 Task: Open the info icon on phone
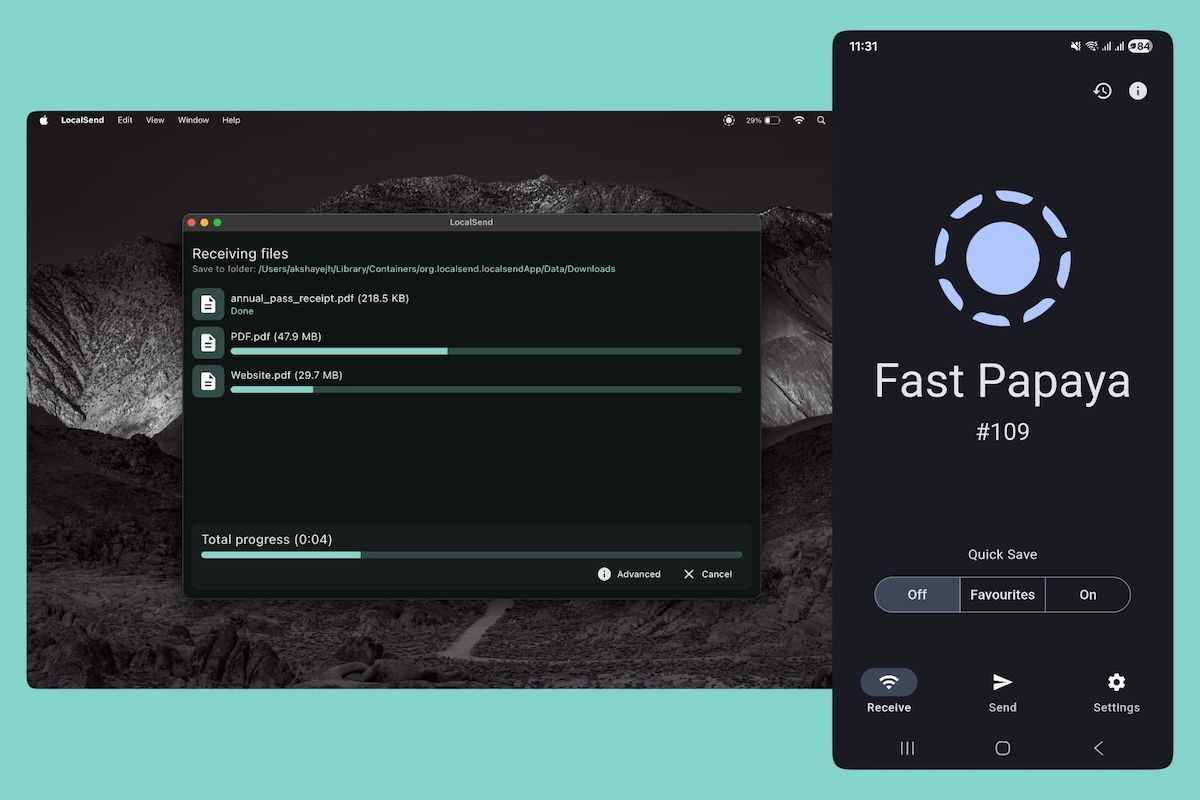point(1138,91)
